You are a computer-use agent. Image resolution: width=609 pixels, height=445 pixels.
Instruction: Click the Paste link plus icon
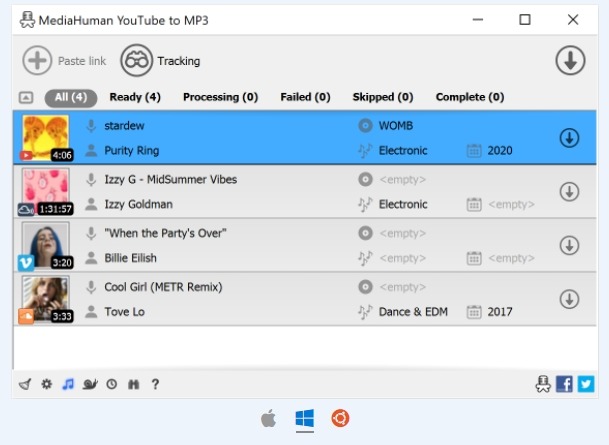pyautogui.click(x=37, y=61)
